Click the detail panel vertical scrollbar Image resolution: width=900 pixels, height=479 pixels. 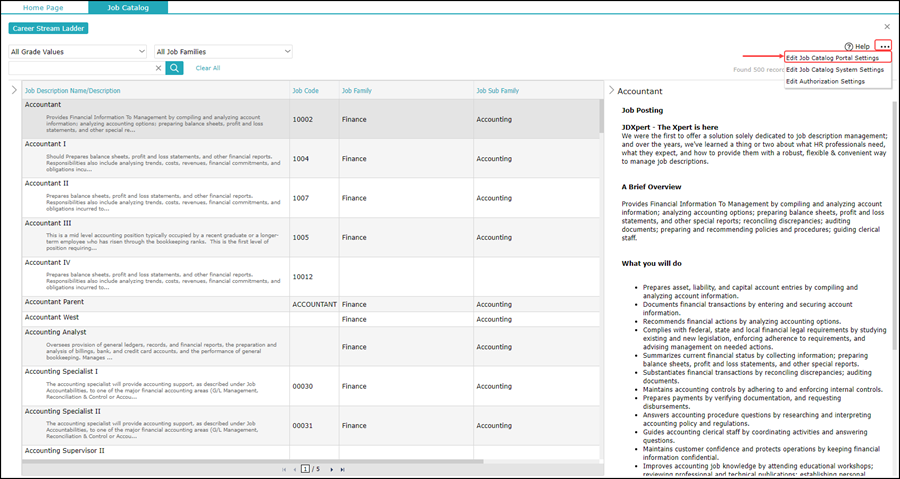point(895,224)
